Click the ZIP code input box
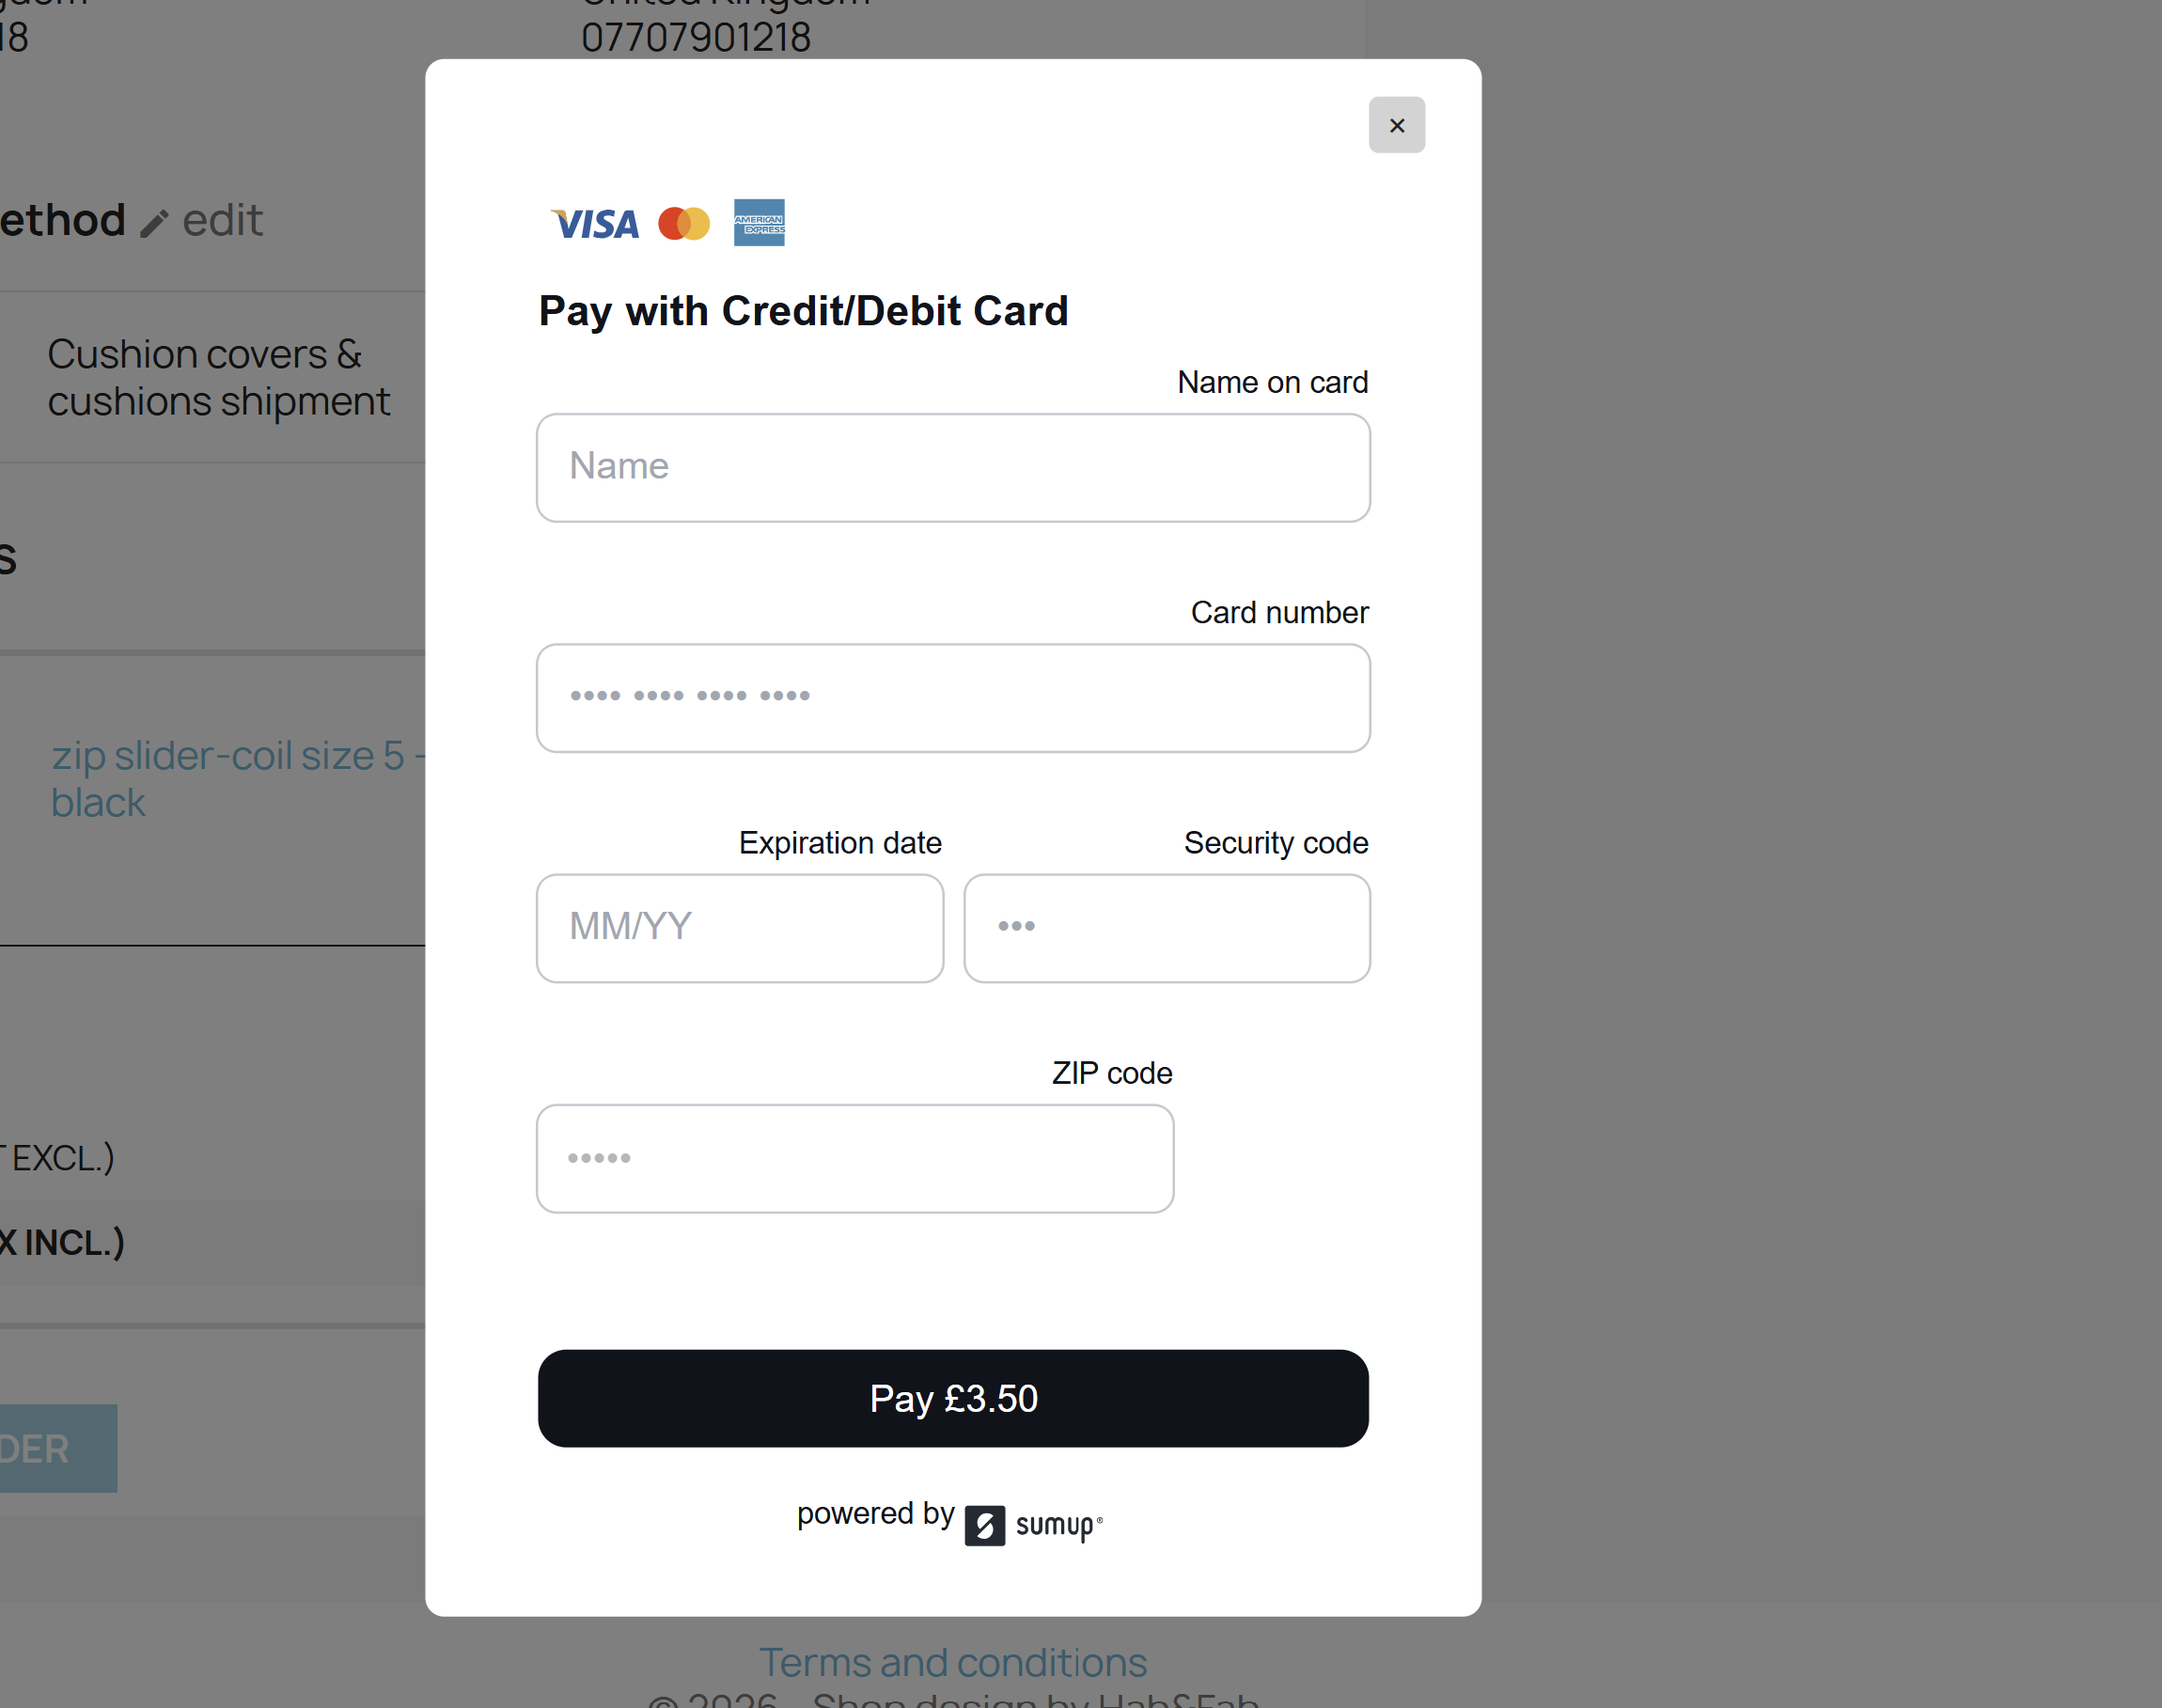 click(854, 1158)
